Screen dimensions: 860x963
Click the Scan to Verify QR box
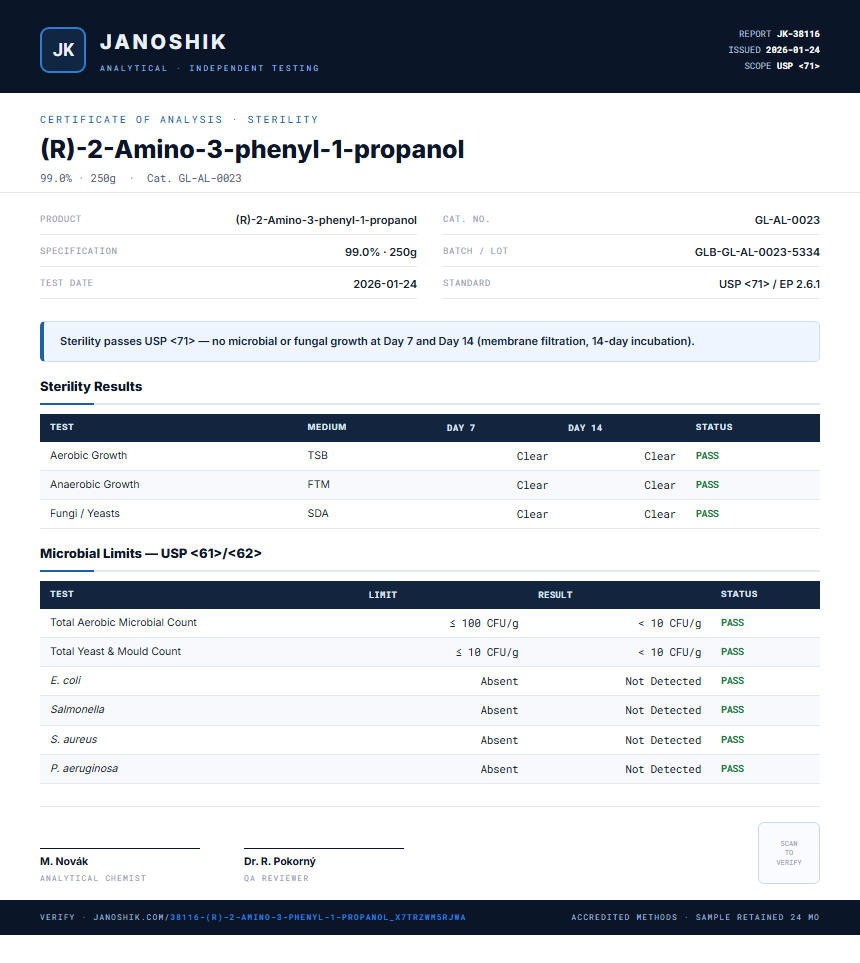pyautogui.click(x=789, y=853)
